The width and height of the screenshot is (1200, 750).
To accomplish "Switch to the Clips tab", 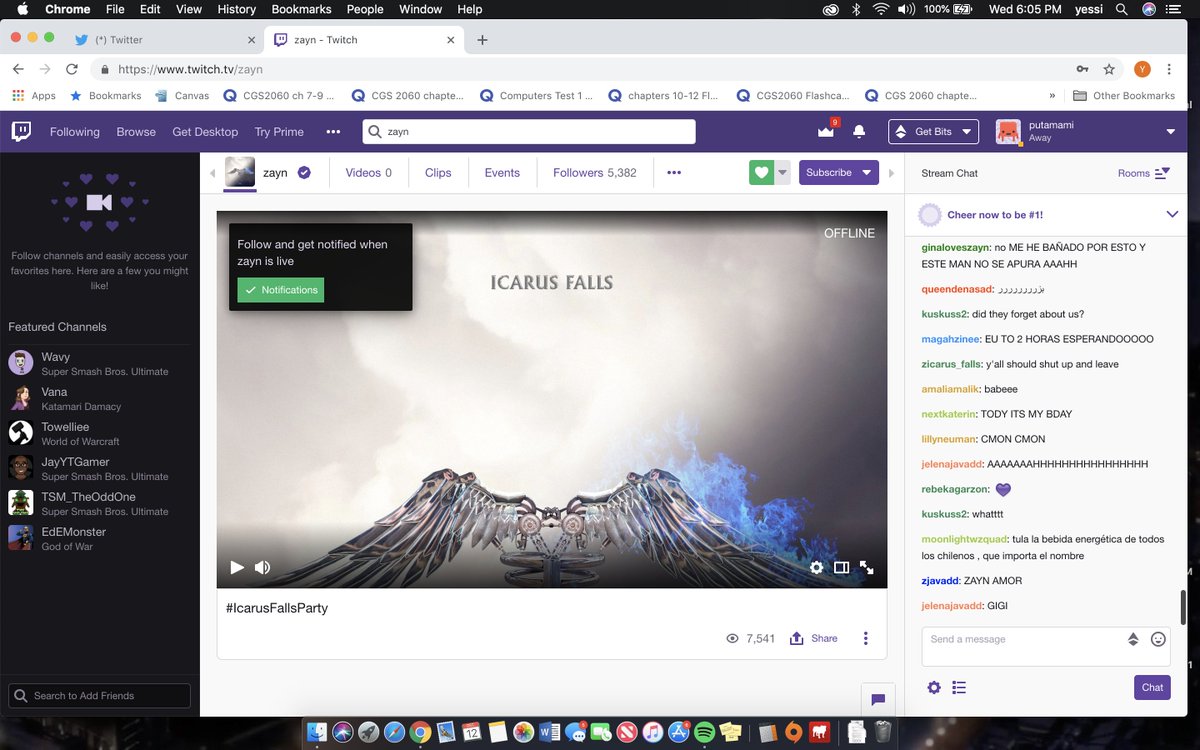I will (x=438, y=172).
